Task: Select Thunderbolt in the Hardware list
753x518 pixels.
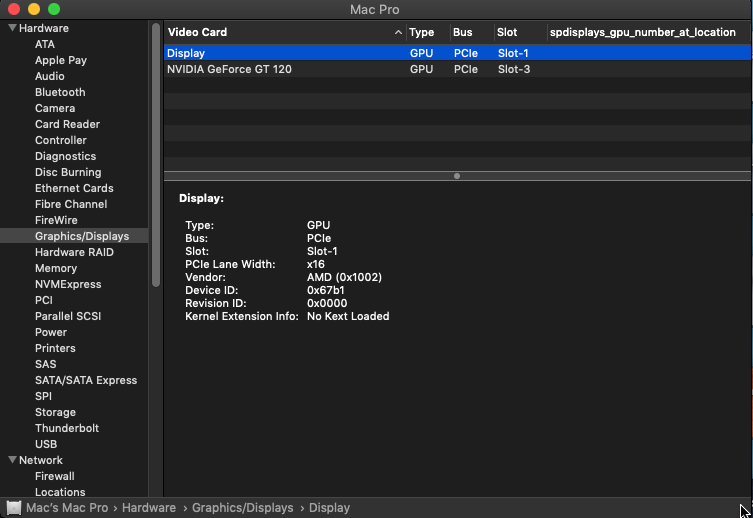Action: click(x=67, y=428)
